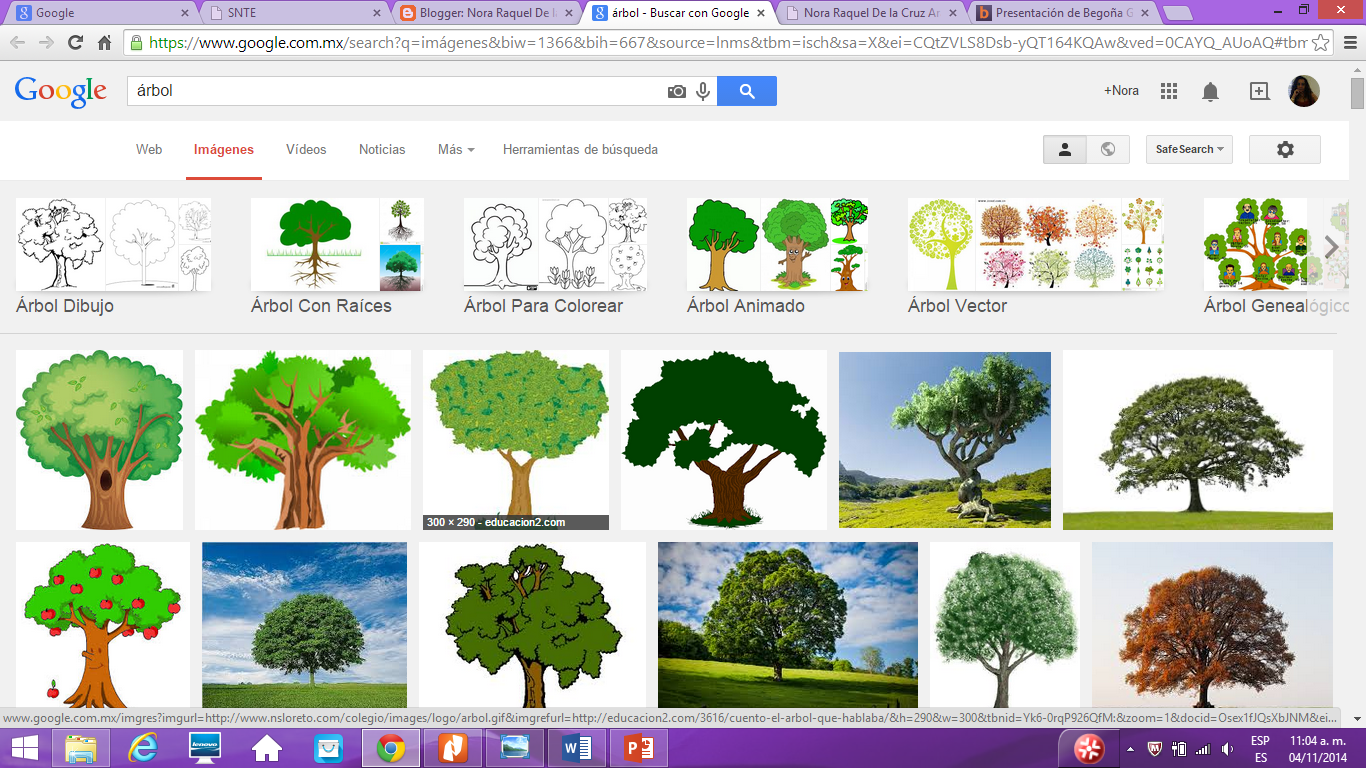Open the Windows Start button
The width and height of the screenshot is (1366, 768).
25,748
